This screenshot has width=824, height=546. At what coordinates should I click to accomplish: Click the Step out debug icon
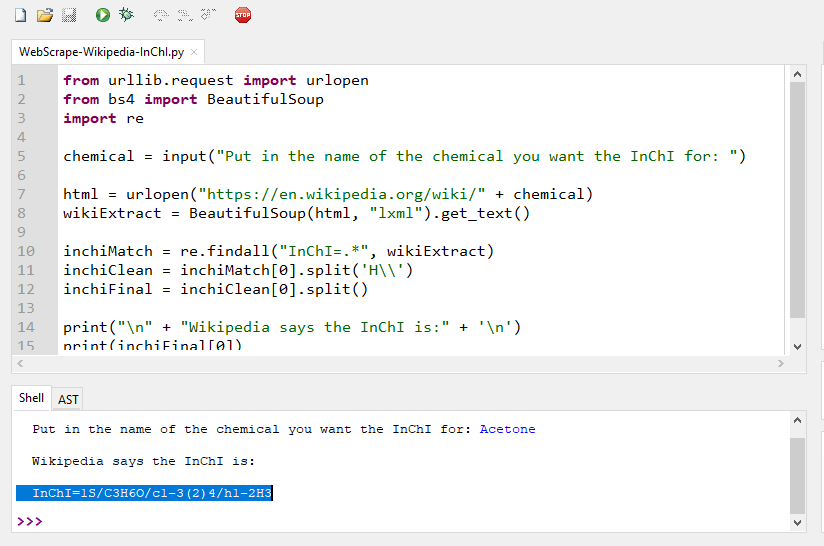[207, 15]
